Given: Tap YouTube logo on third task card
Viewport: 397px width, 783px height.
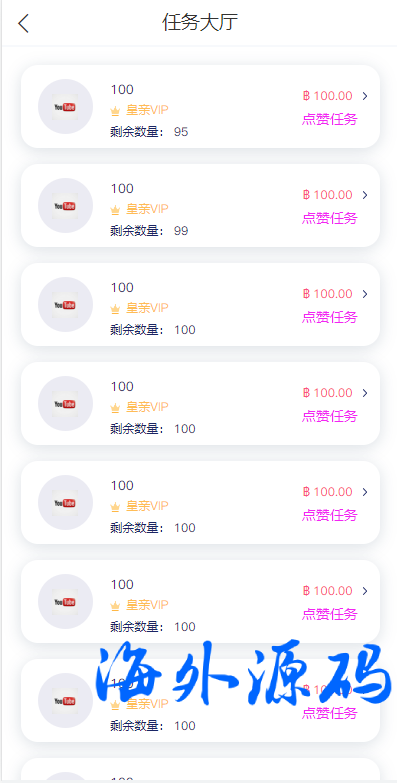Looking at the screenshot, I should tap(65, 304).
